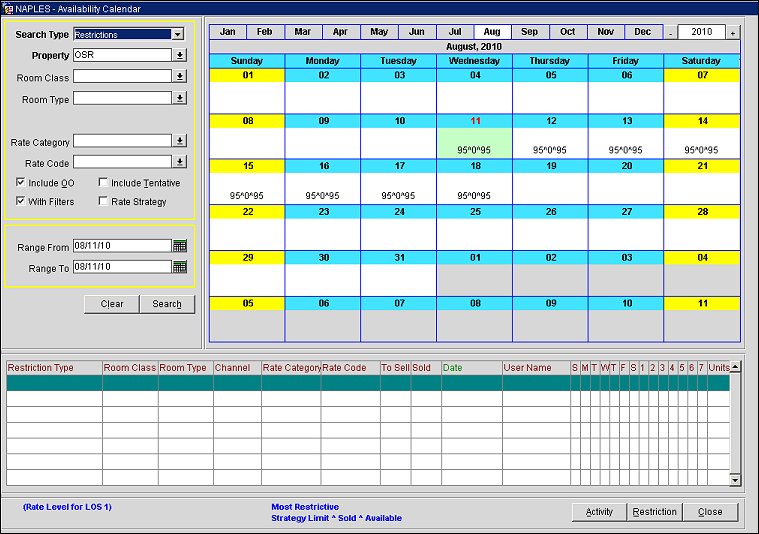
Task: Expand the Room Class list arrow
Action: coord(180,77)
